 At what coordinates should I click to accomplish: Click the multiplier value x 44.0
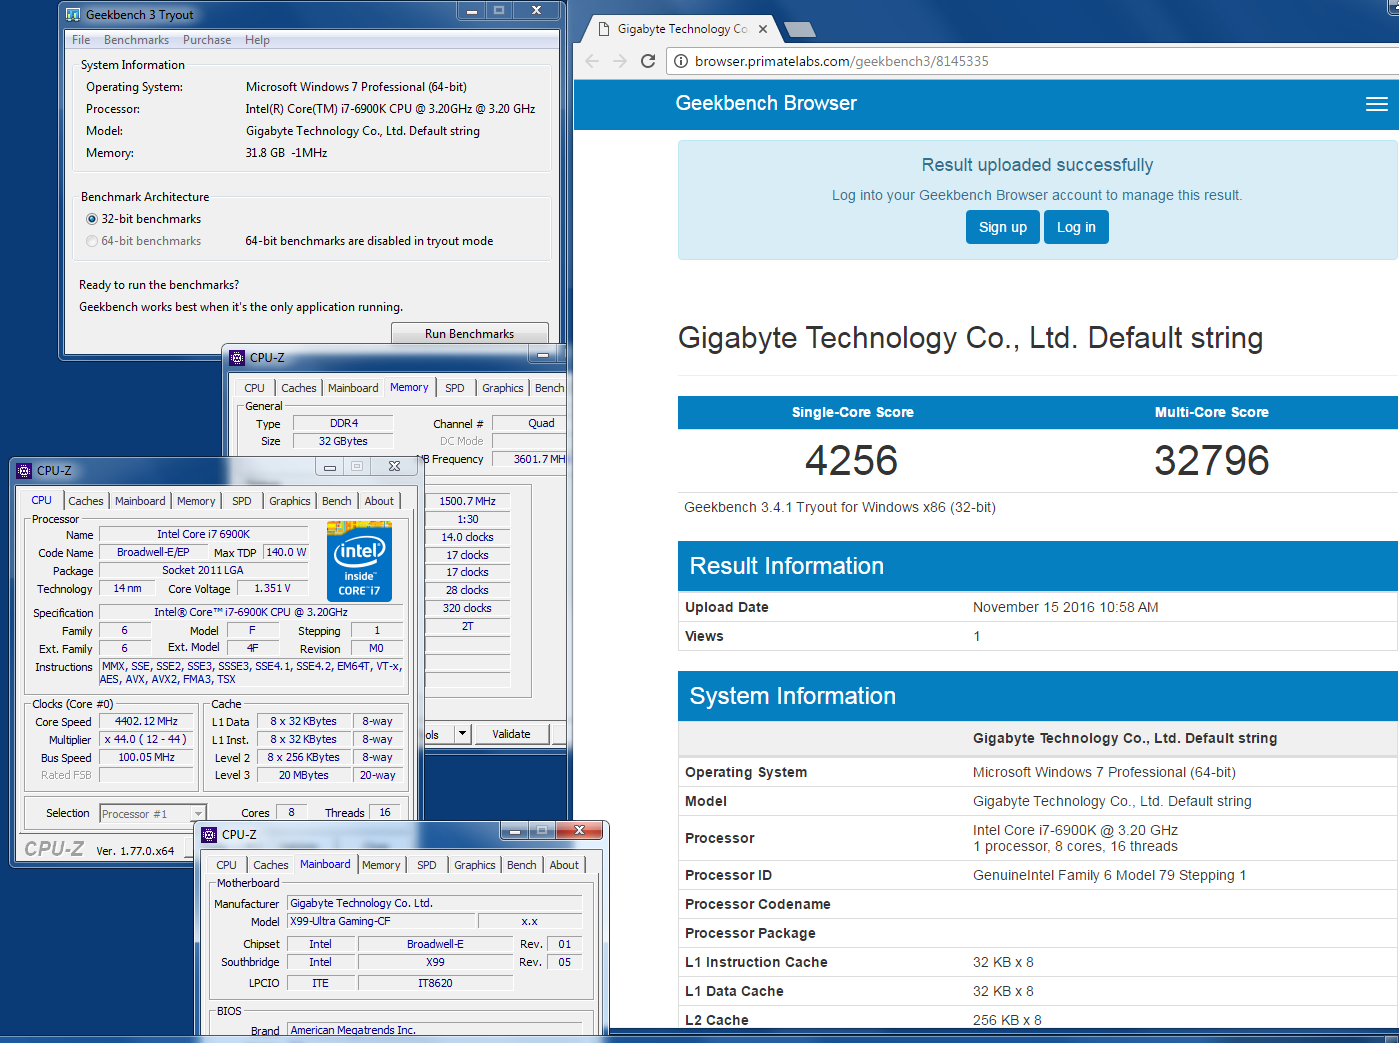click(x=146, y=739)
